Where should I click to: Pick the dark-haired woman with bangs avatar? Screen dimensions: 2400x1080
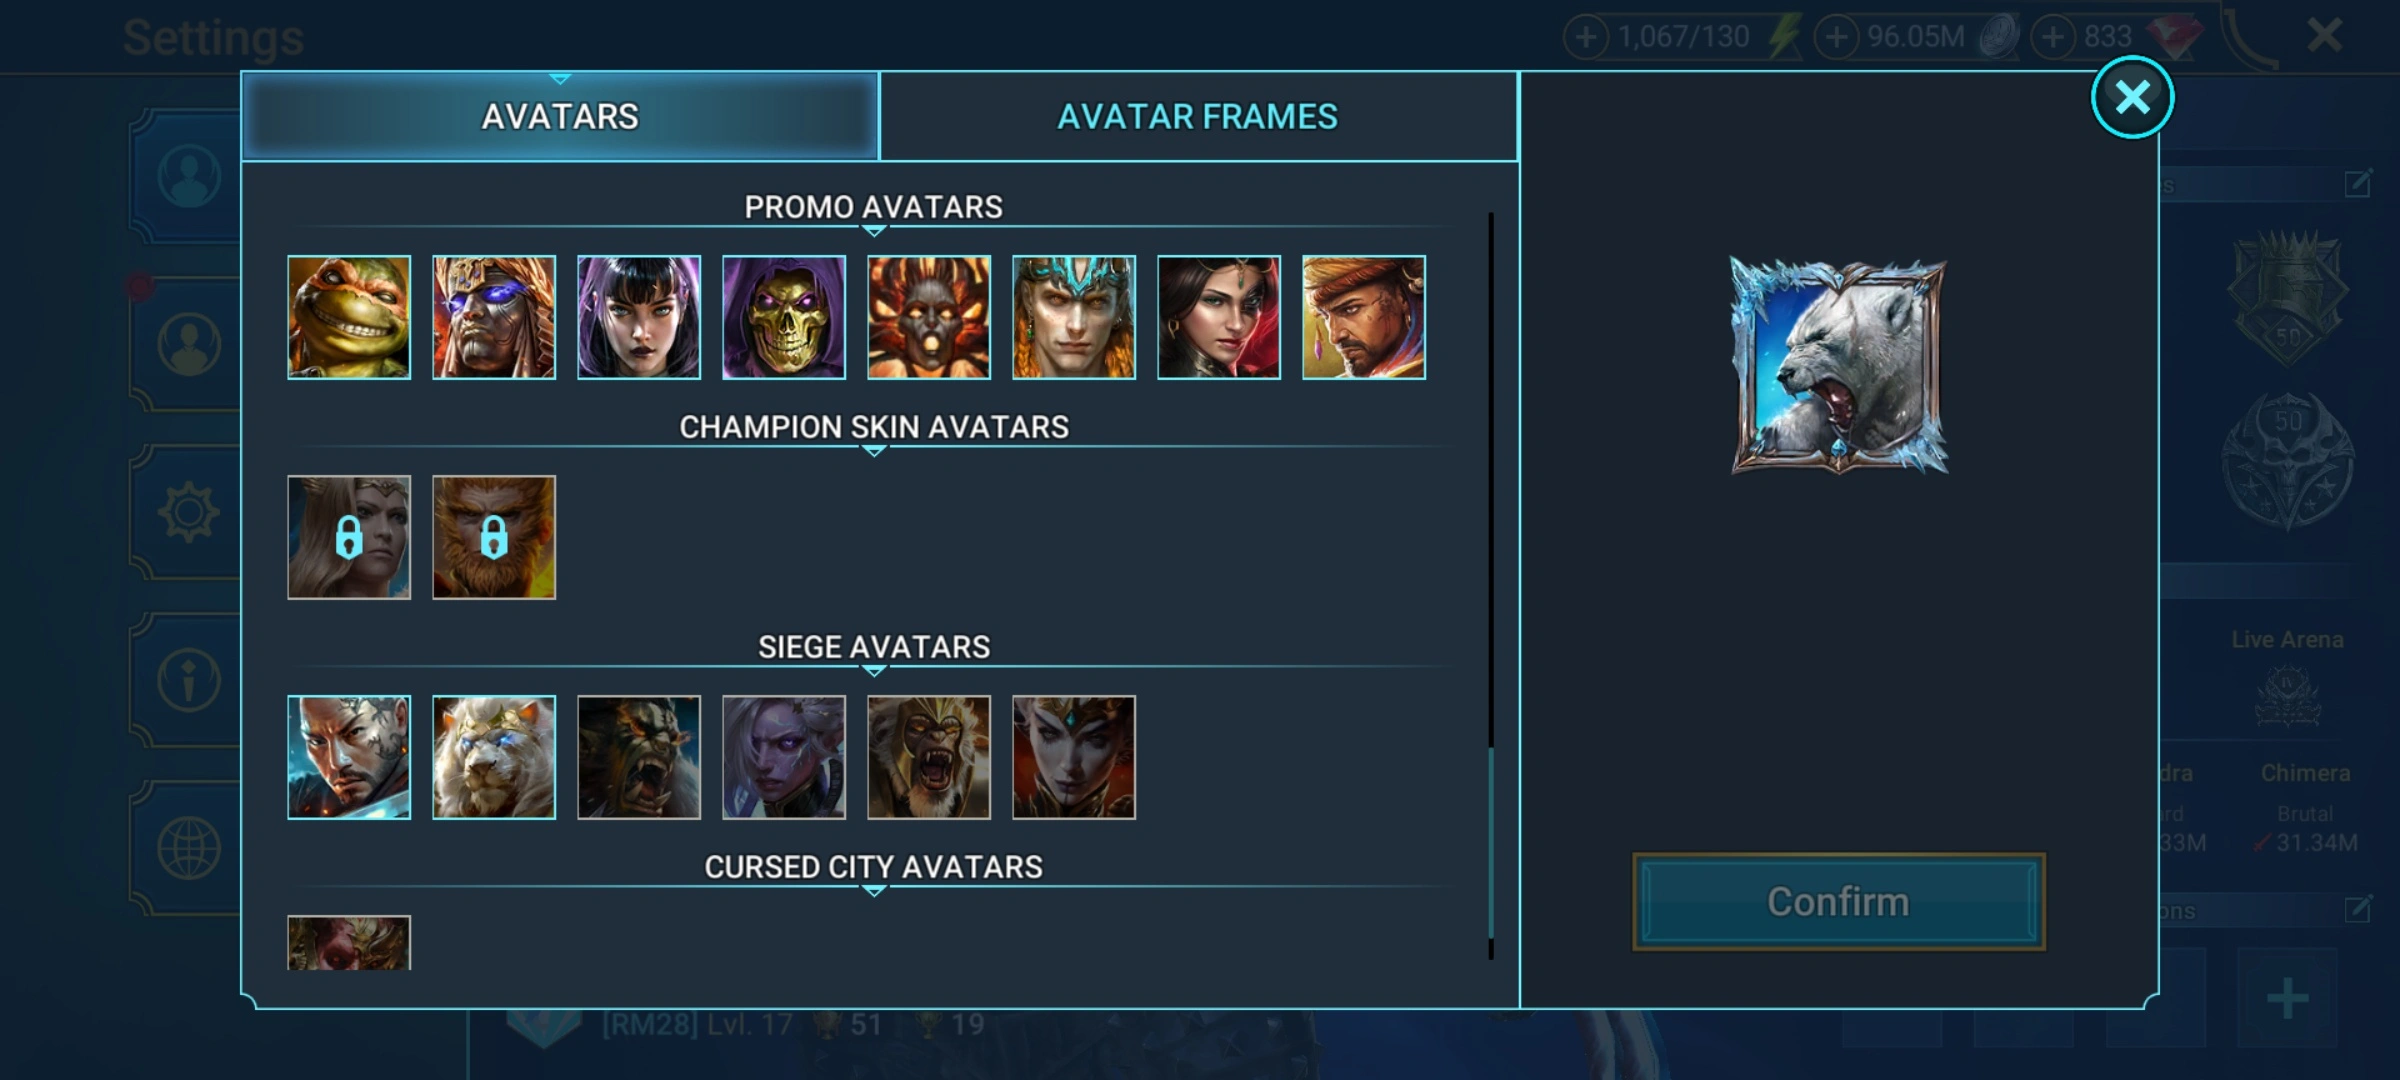pyautogui.click(x=639, y=317)
